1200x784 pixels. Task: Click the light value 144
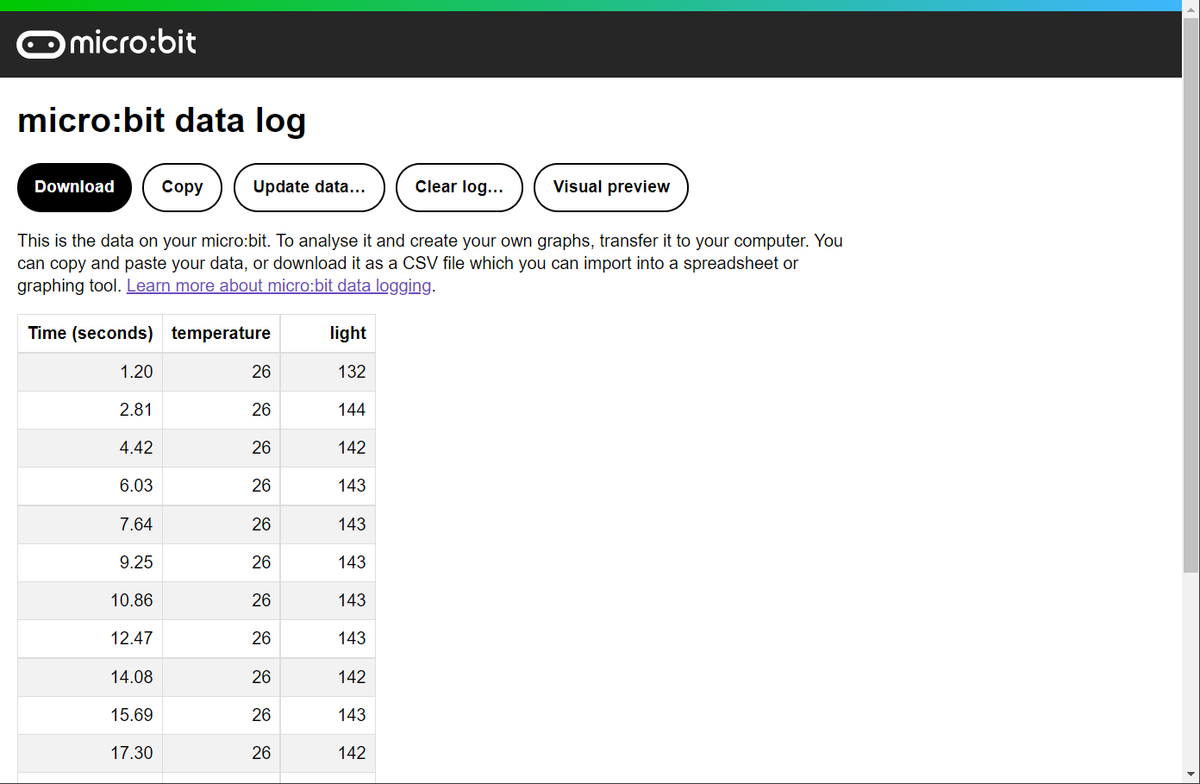pos(352,409)
